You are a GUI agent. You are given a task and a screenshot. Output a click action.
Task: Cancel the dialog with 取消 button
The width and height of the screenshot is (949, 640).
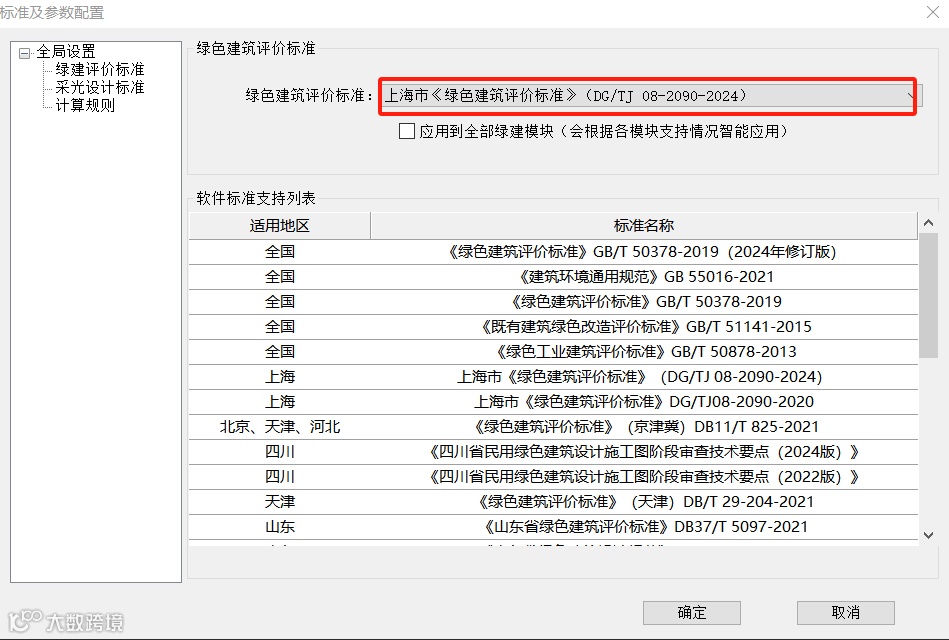pos(843,613)
